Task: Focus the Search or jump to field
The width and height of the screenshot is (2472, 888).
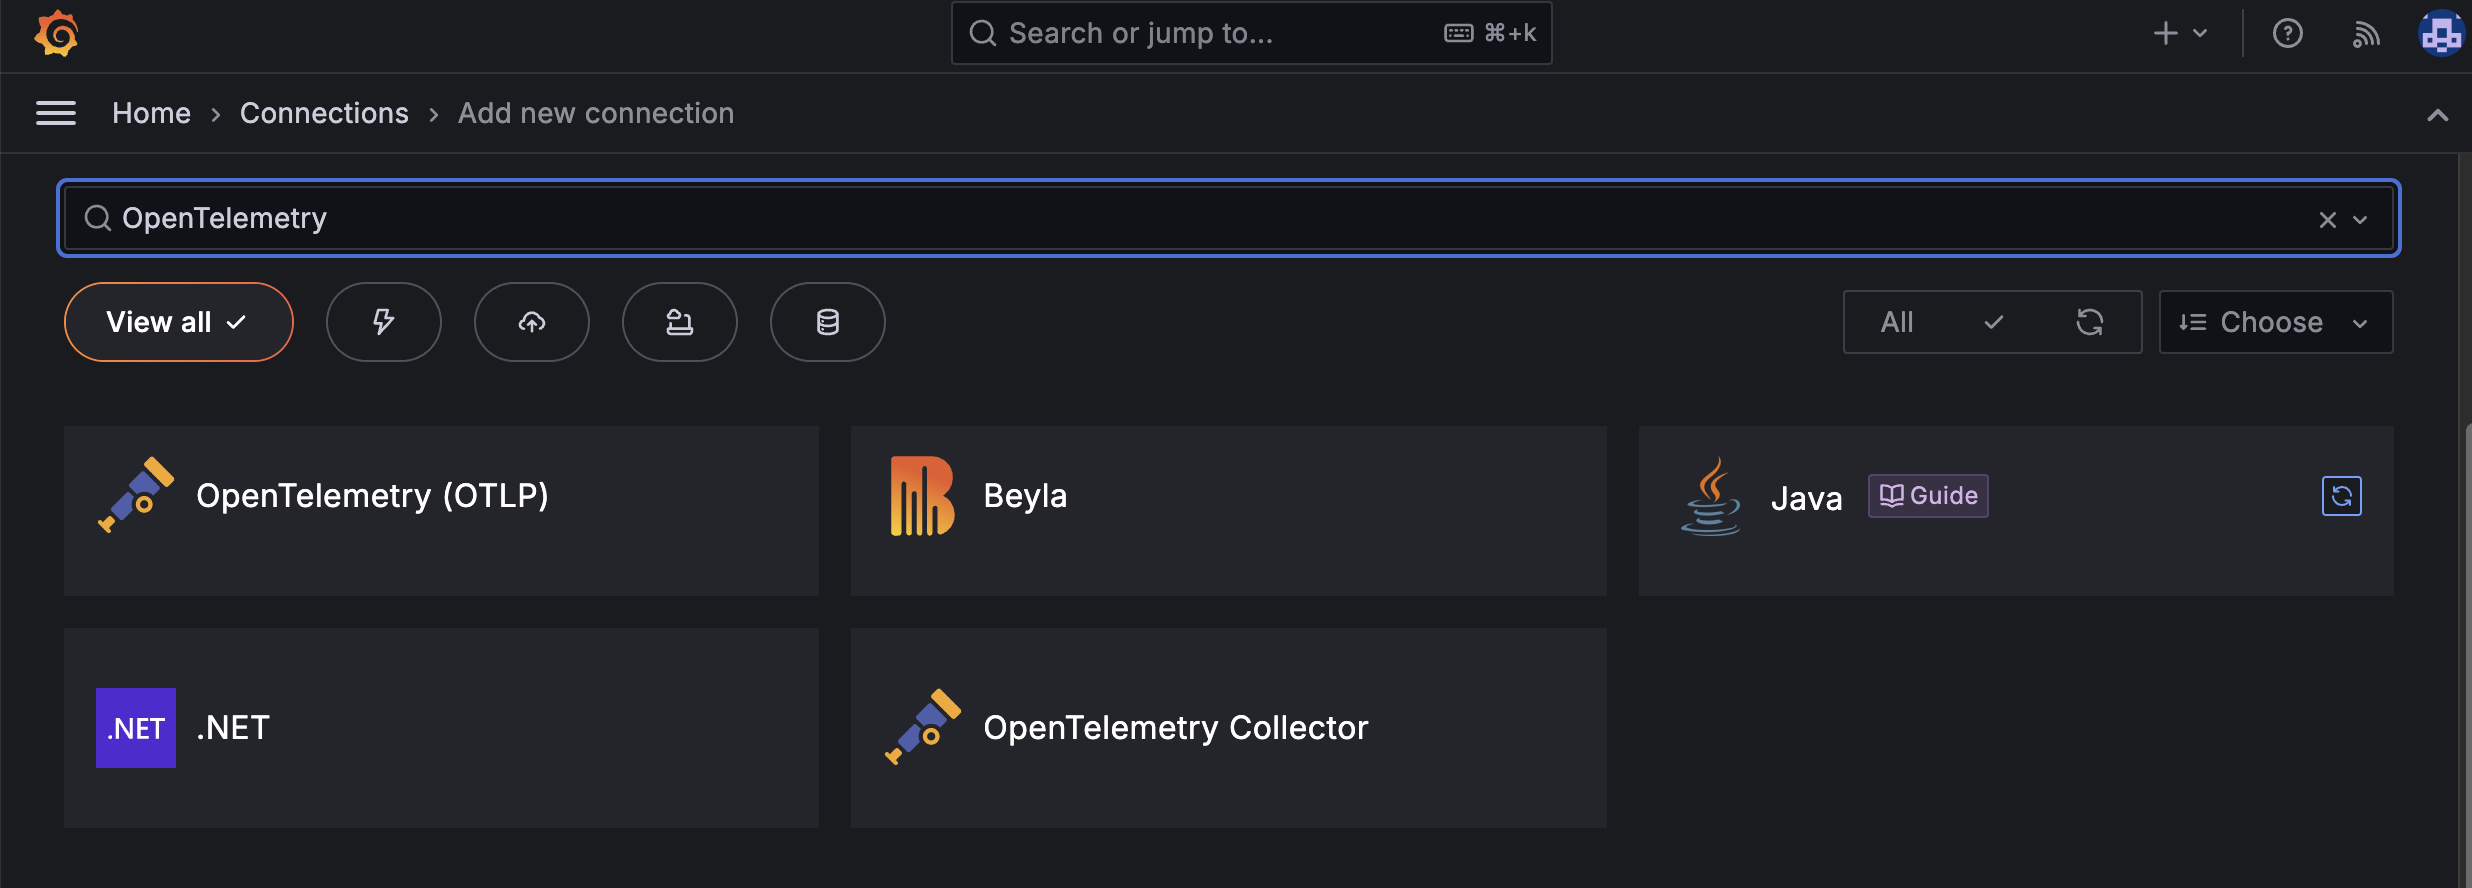Action: tap(1250, 34)
